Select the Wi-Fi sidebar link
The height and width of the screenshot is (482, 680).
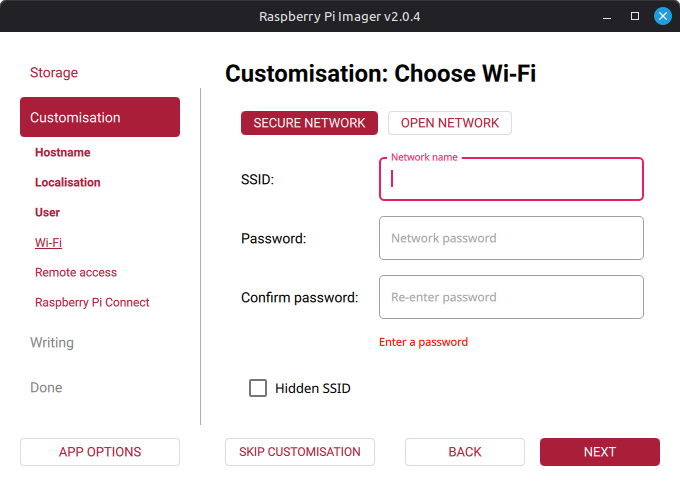click(49, 243)
